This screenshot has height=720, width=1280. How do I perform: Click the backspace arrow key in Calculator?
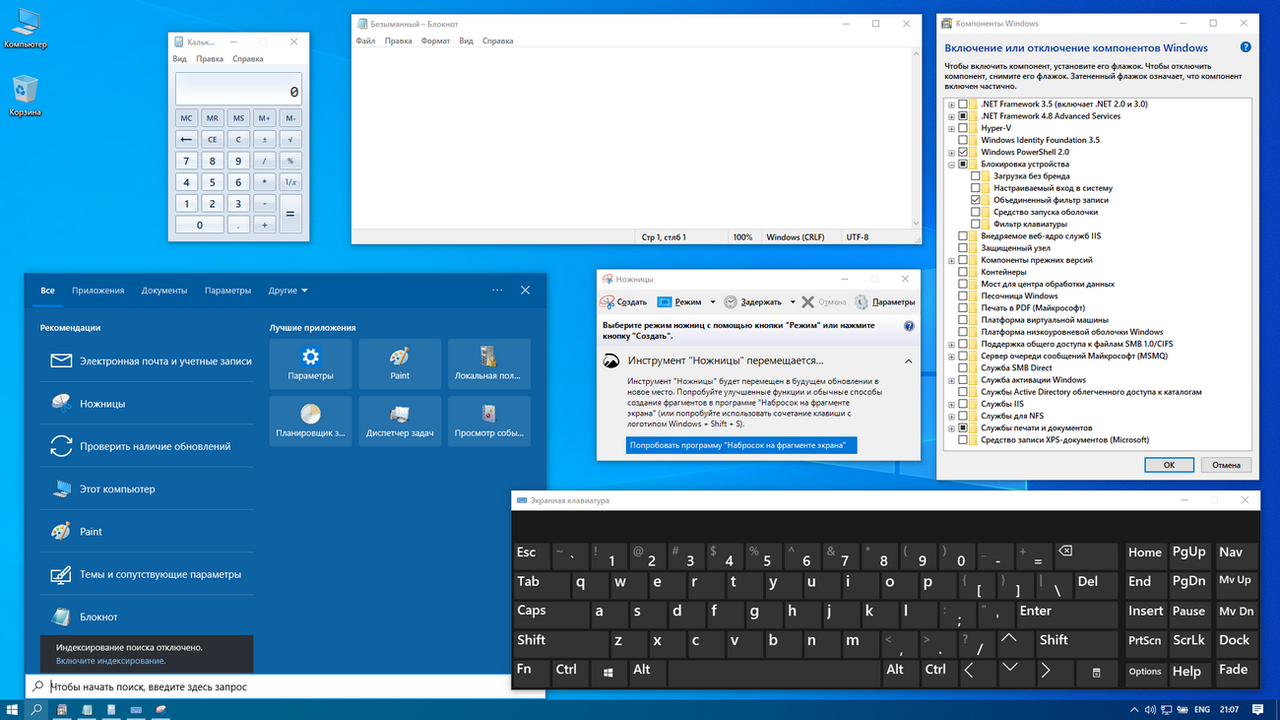(x=186, y=139)
